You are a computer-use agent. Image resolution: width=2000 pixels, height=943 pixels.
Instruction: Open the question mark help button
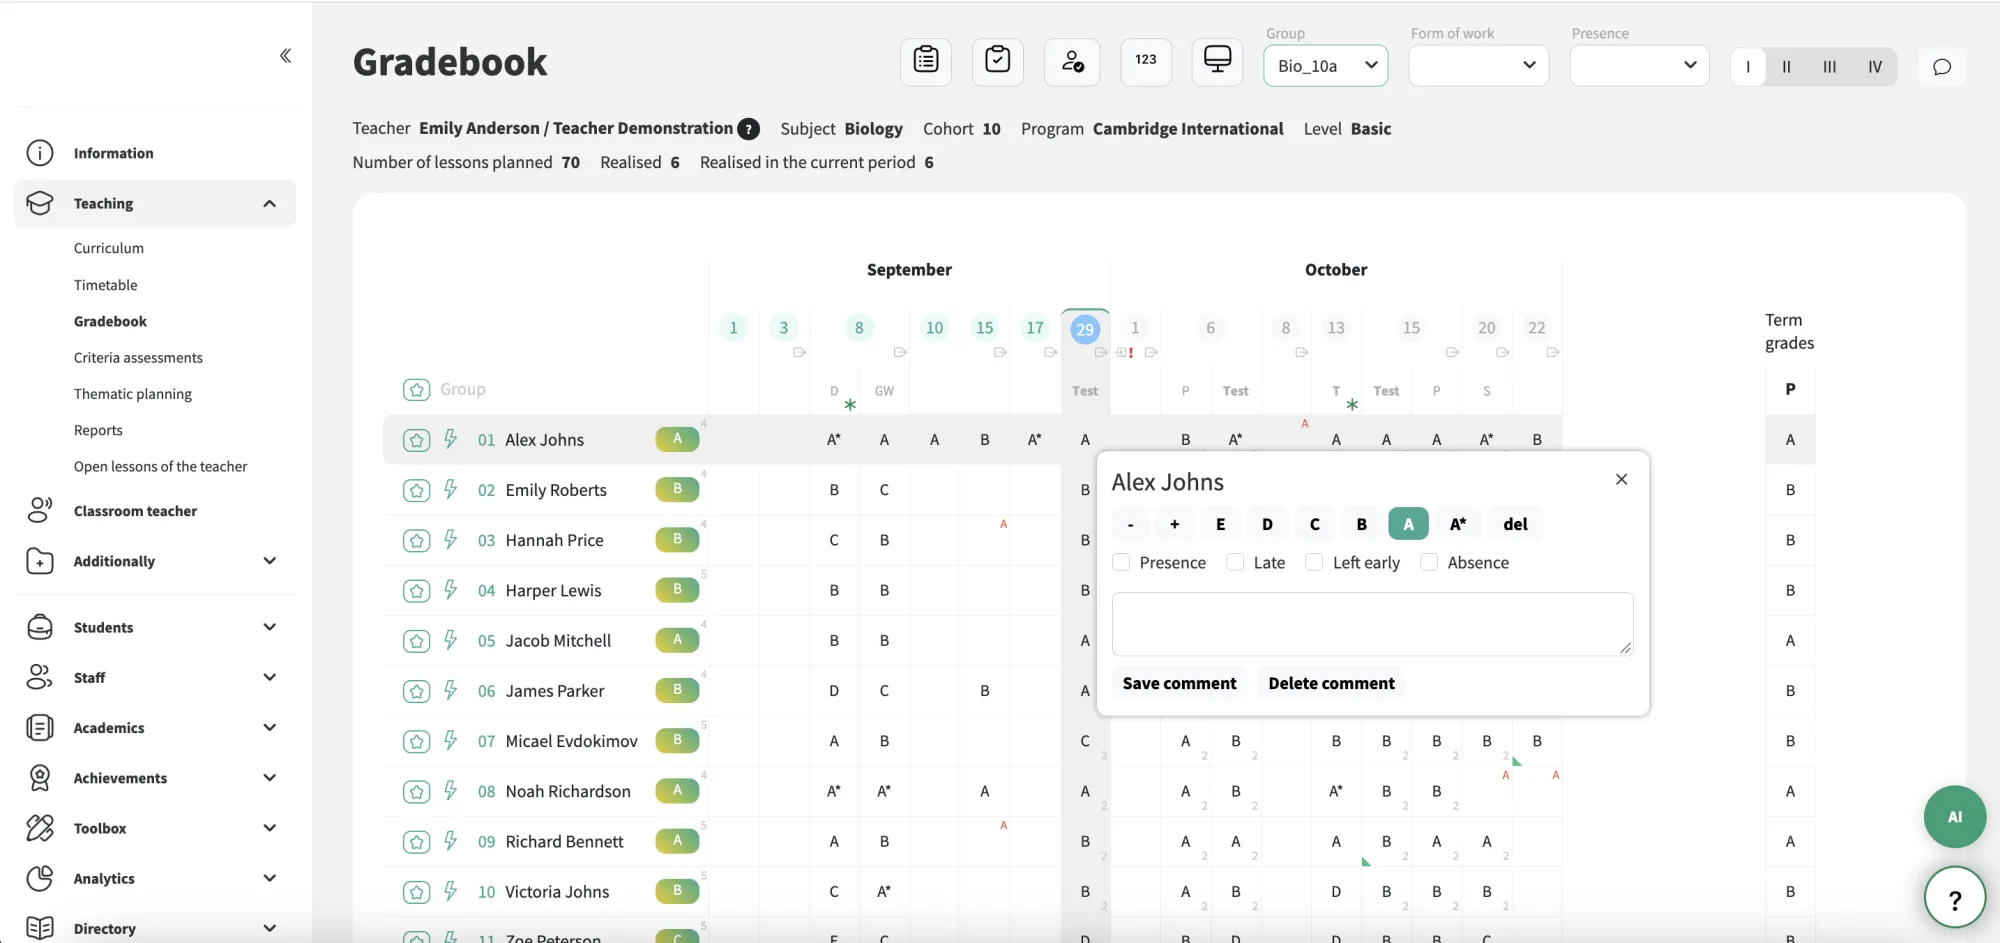pyautogui.click(x=1954, y=899)
